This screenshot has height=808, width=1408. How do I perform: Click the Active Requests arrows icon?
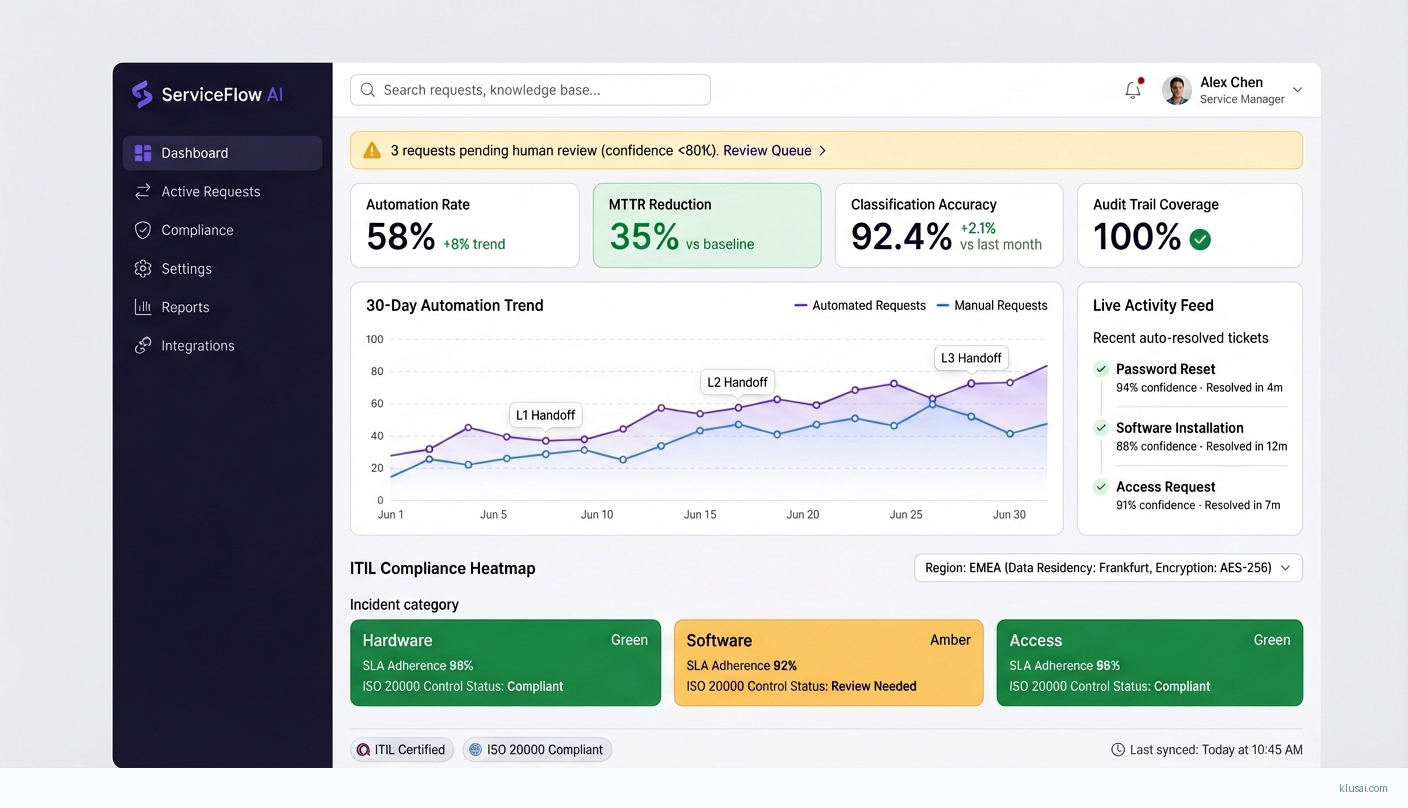point(143,191)
